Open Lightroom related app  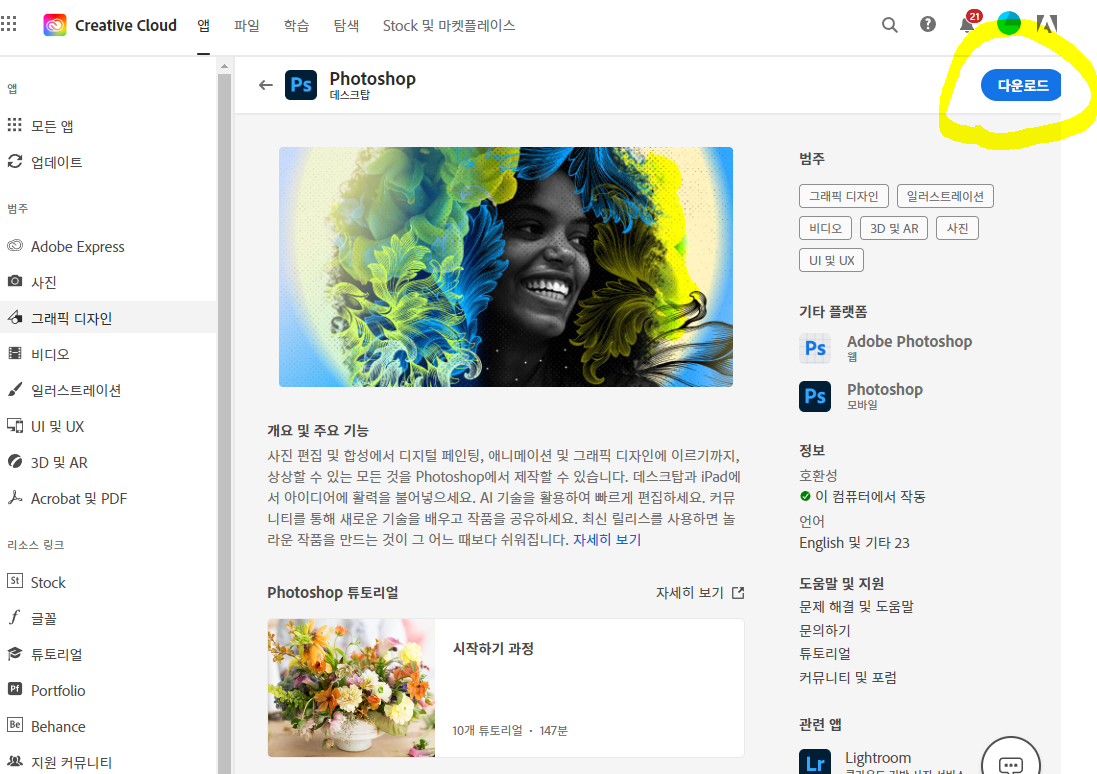click(882, 761)
